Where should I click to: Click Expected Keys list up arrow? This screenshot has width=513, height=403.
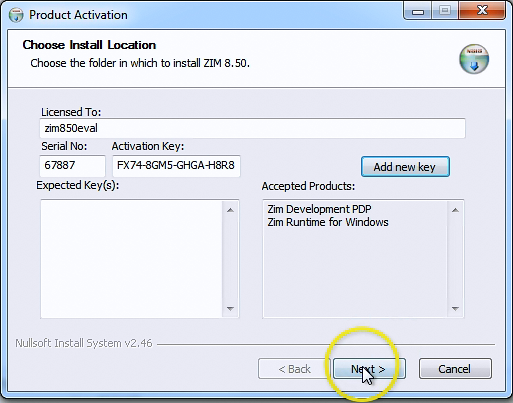click(x=230, y=210)
